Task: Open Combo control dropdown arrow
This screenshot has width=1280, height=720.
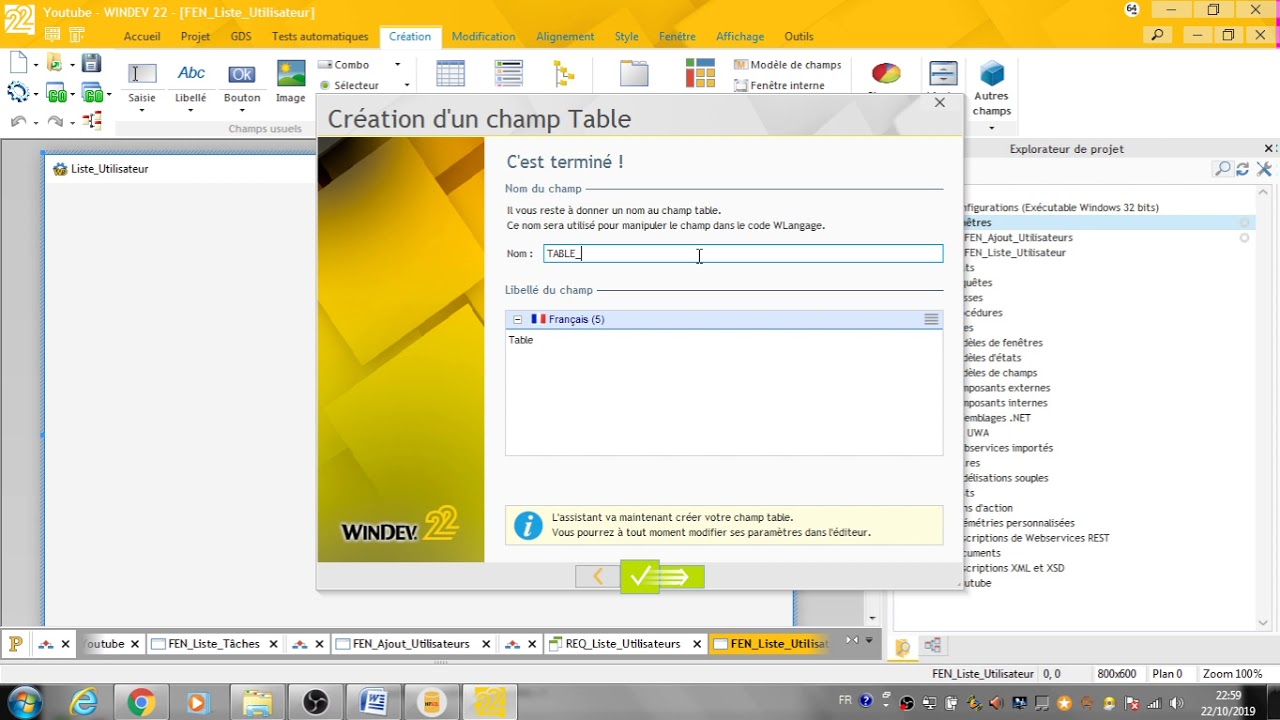Action: pyautogui.click(x=397, y=65)
